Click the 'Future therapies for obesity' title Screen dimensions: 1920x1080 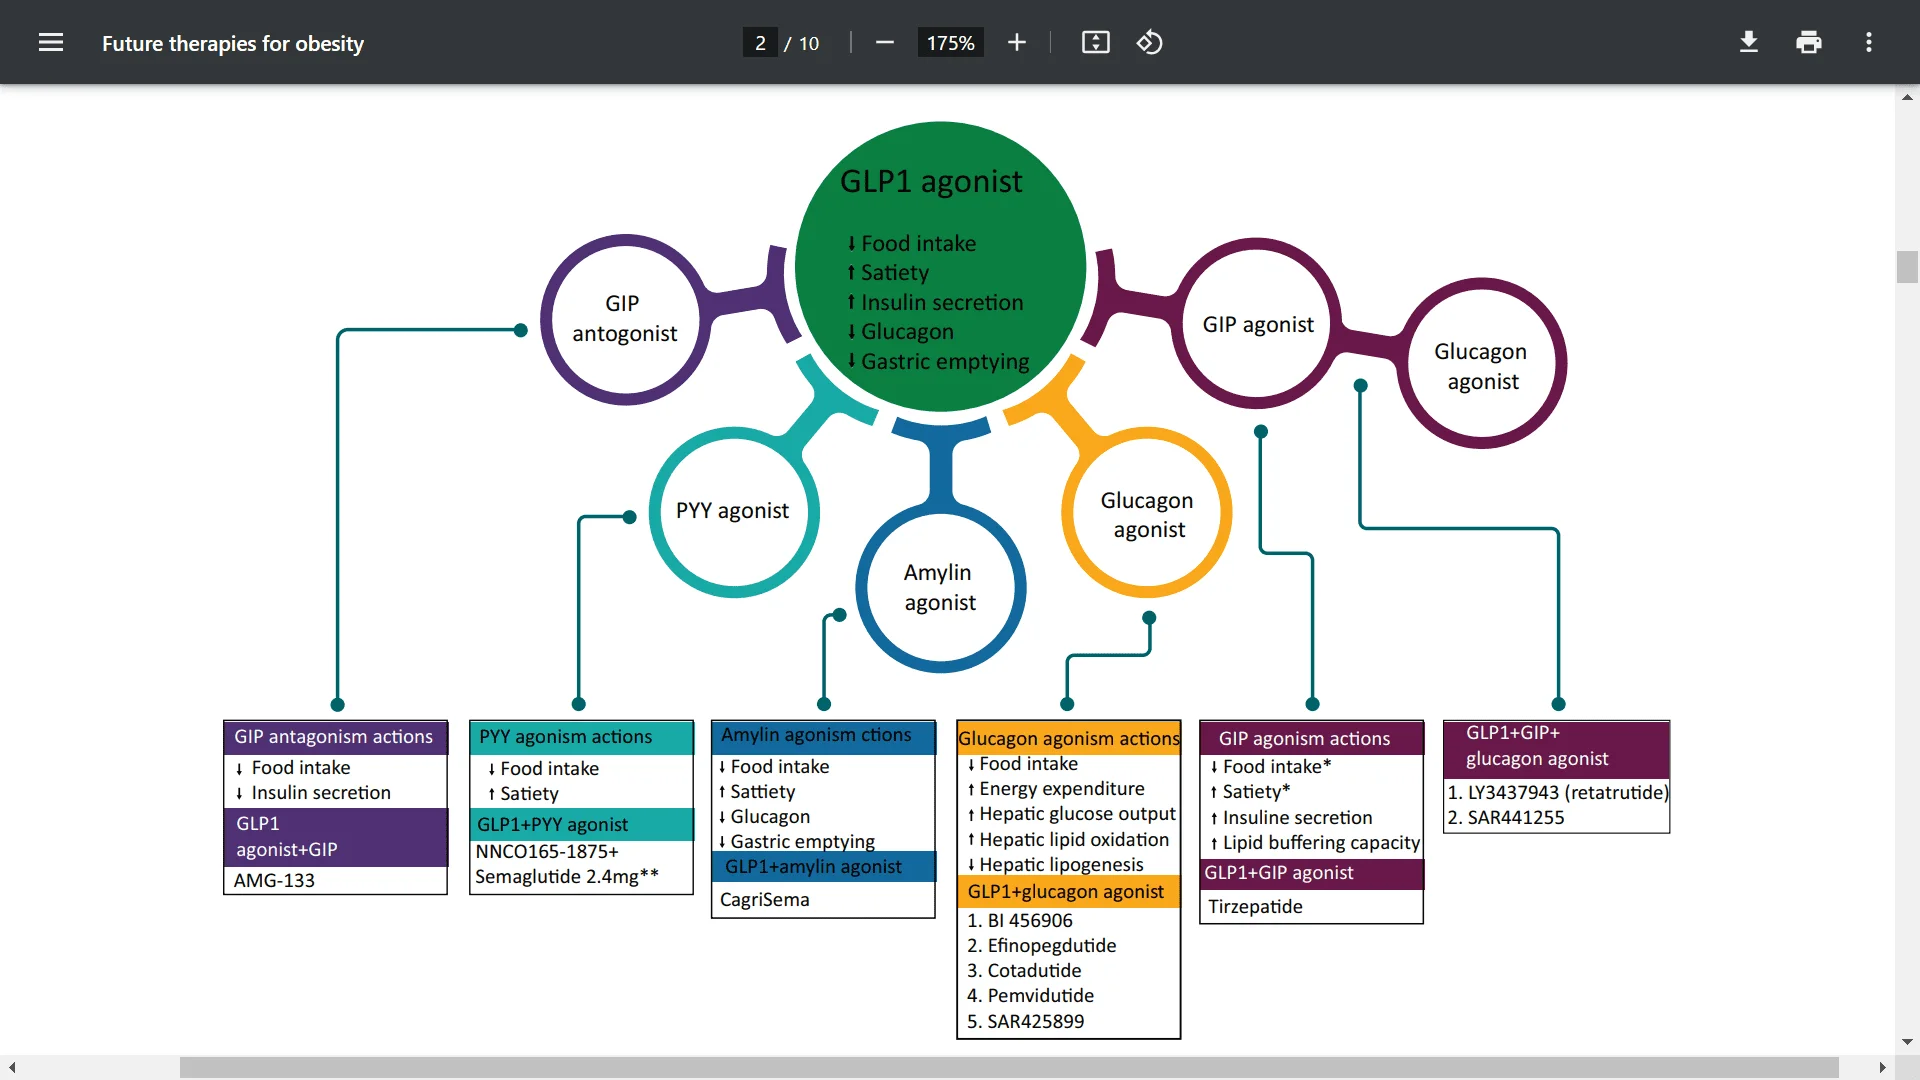(x=233, y=43)
